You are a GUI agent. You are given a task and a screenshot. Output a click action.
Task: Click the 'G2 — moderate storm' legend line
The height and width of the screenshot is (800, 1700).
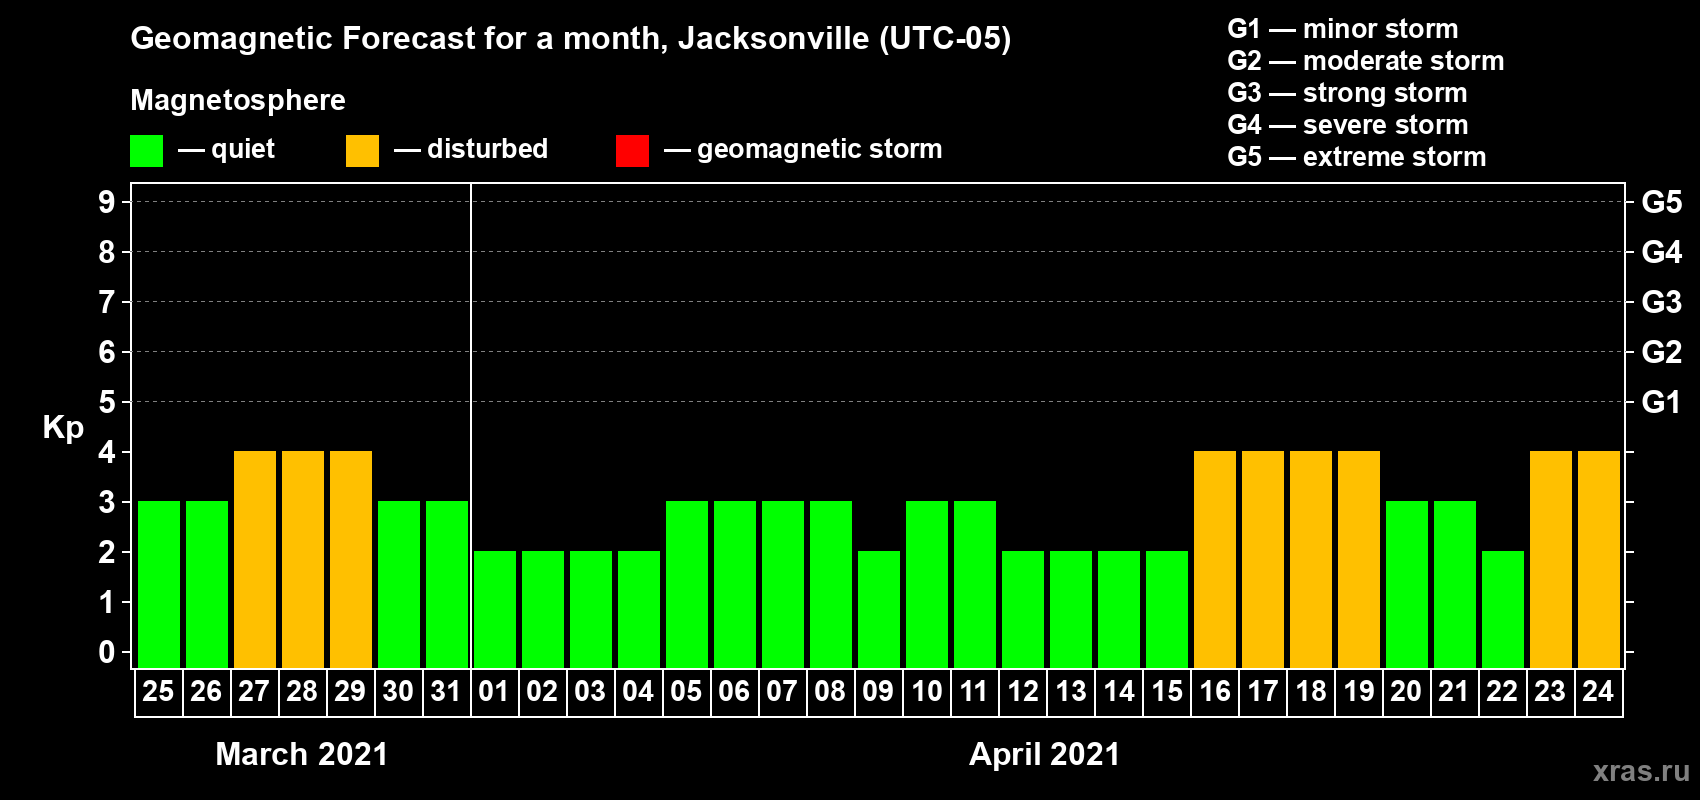[1366, 61]
